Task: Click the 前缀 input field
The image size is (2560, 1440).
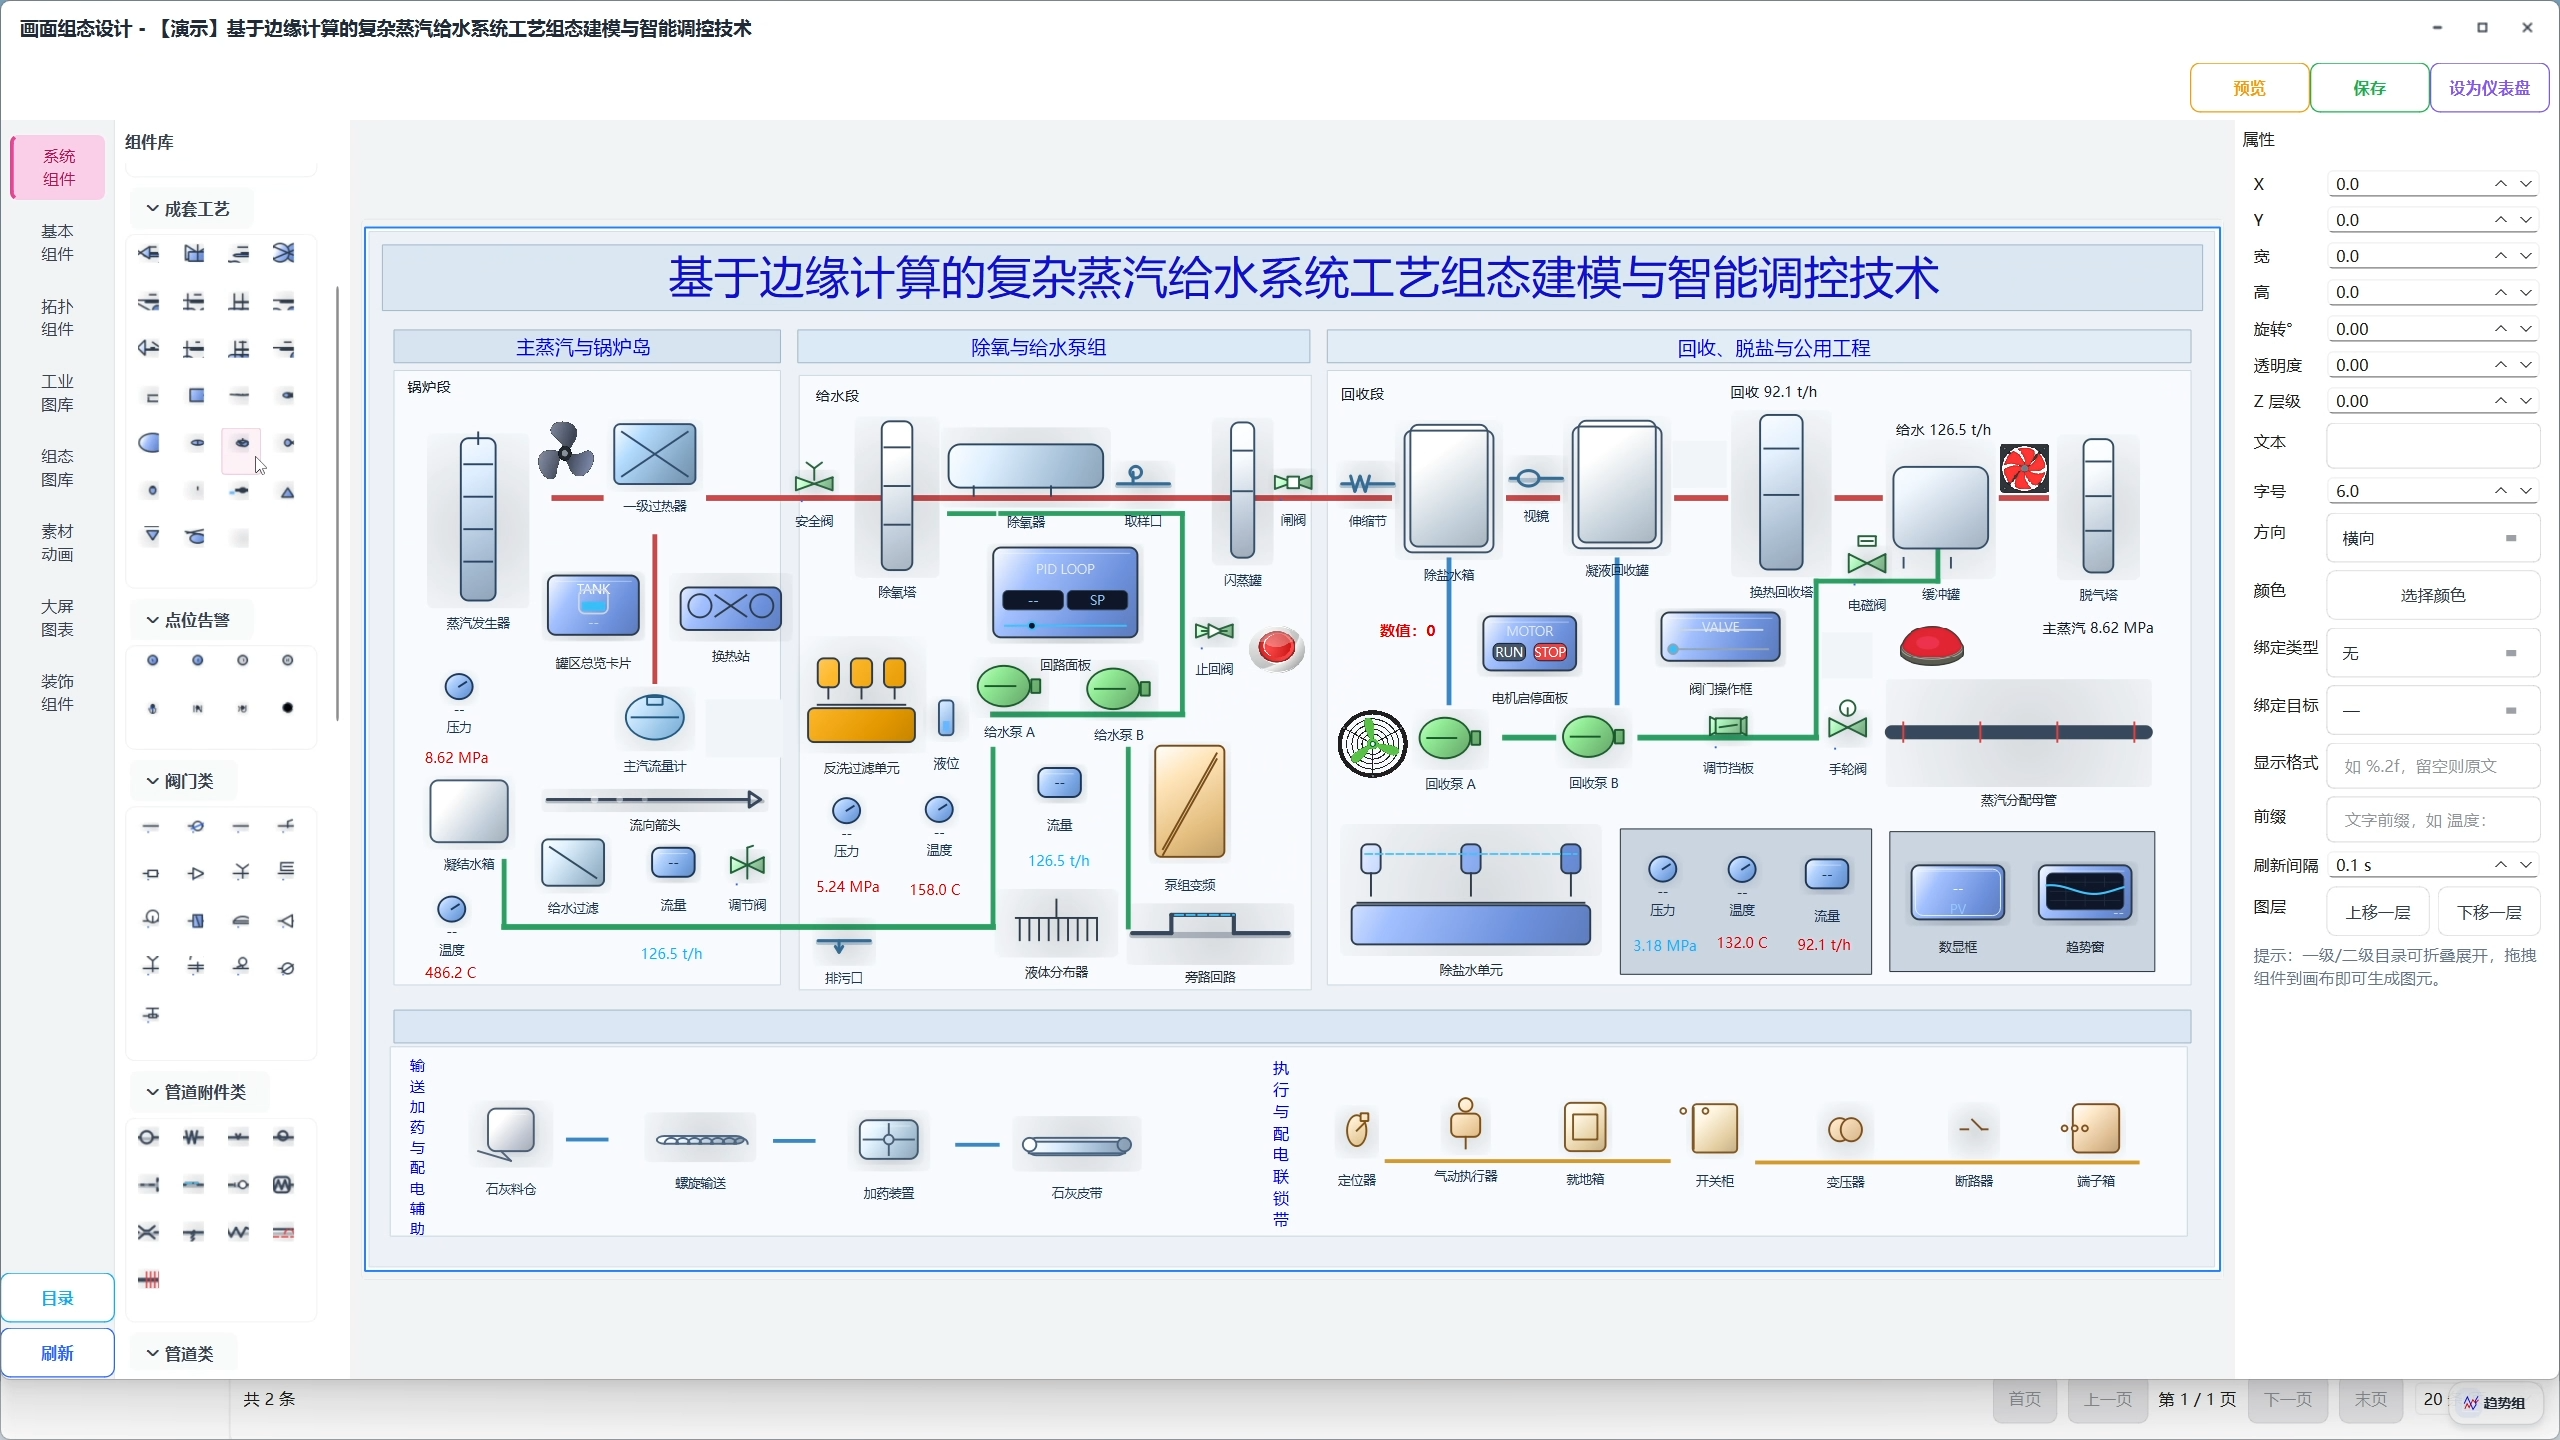Action: (2432, 820)
